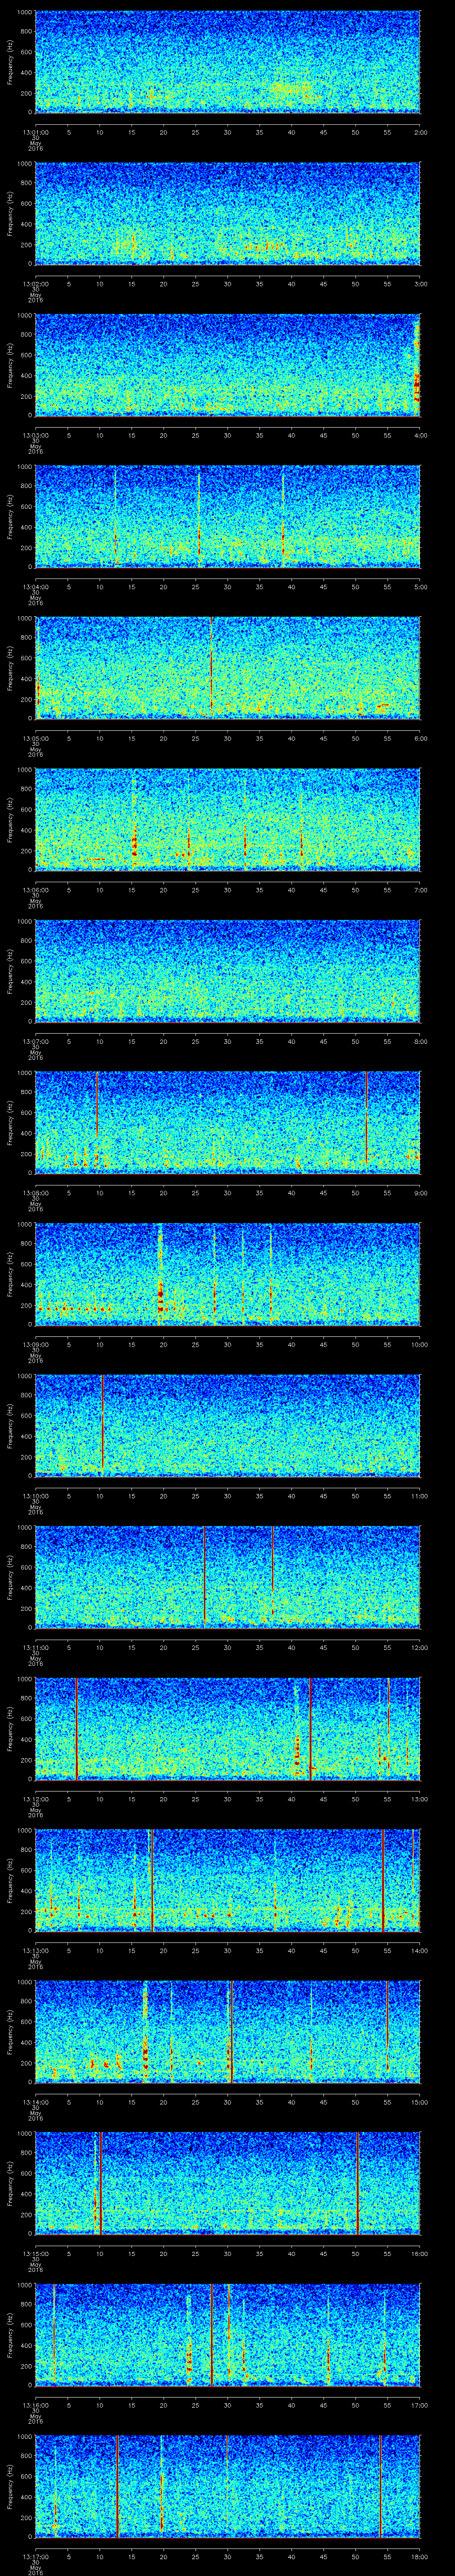
Task: Click the spectrogram panel starting at 13:13:00
Action: click(x=227, y=1880)
